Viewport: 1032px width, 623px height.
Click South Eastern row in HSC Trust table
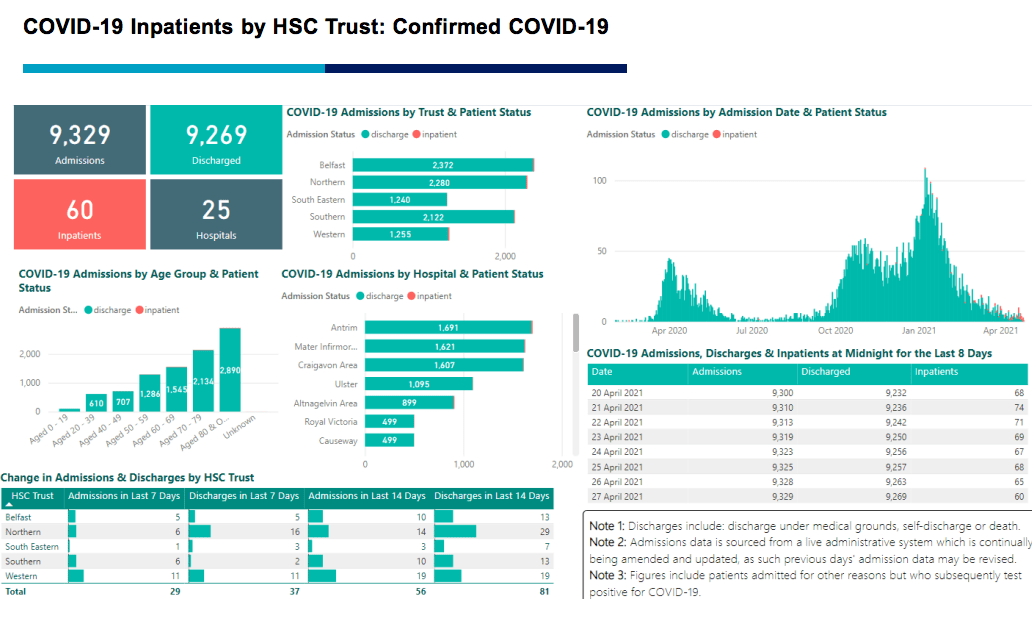coord(277,547)
